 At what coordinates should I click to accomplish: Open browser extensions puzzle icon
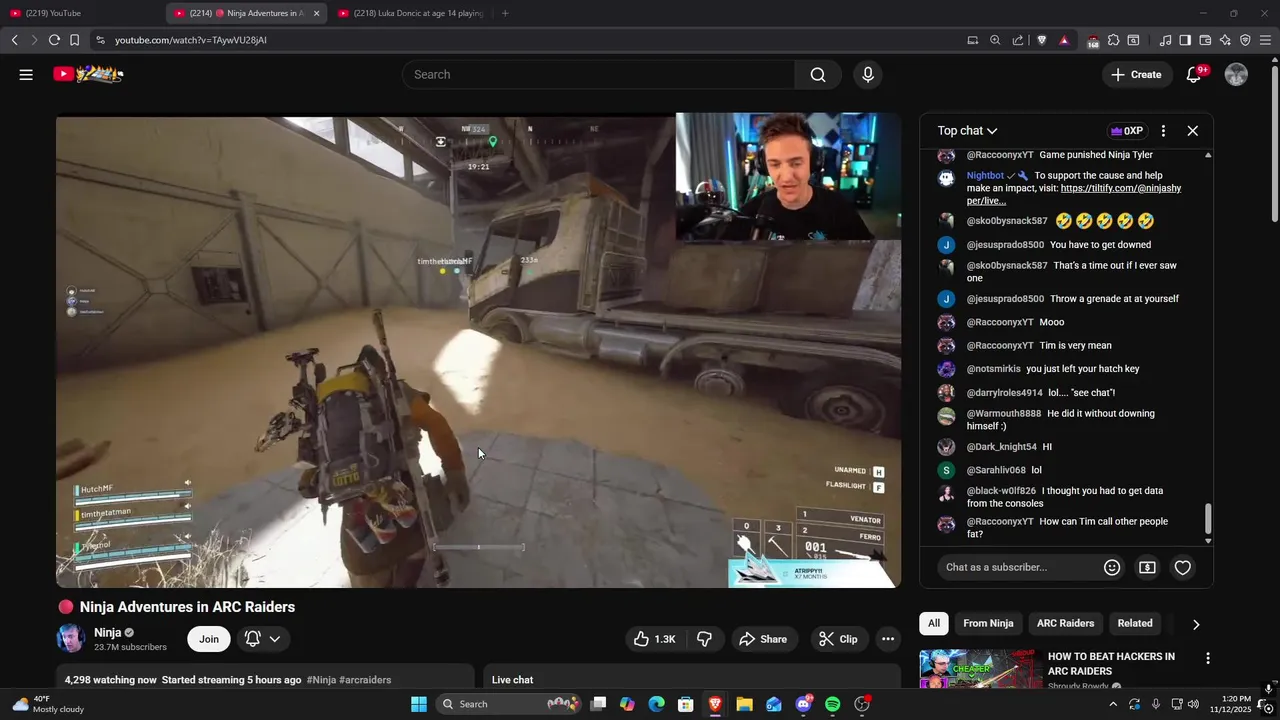pos(1113,40)
